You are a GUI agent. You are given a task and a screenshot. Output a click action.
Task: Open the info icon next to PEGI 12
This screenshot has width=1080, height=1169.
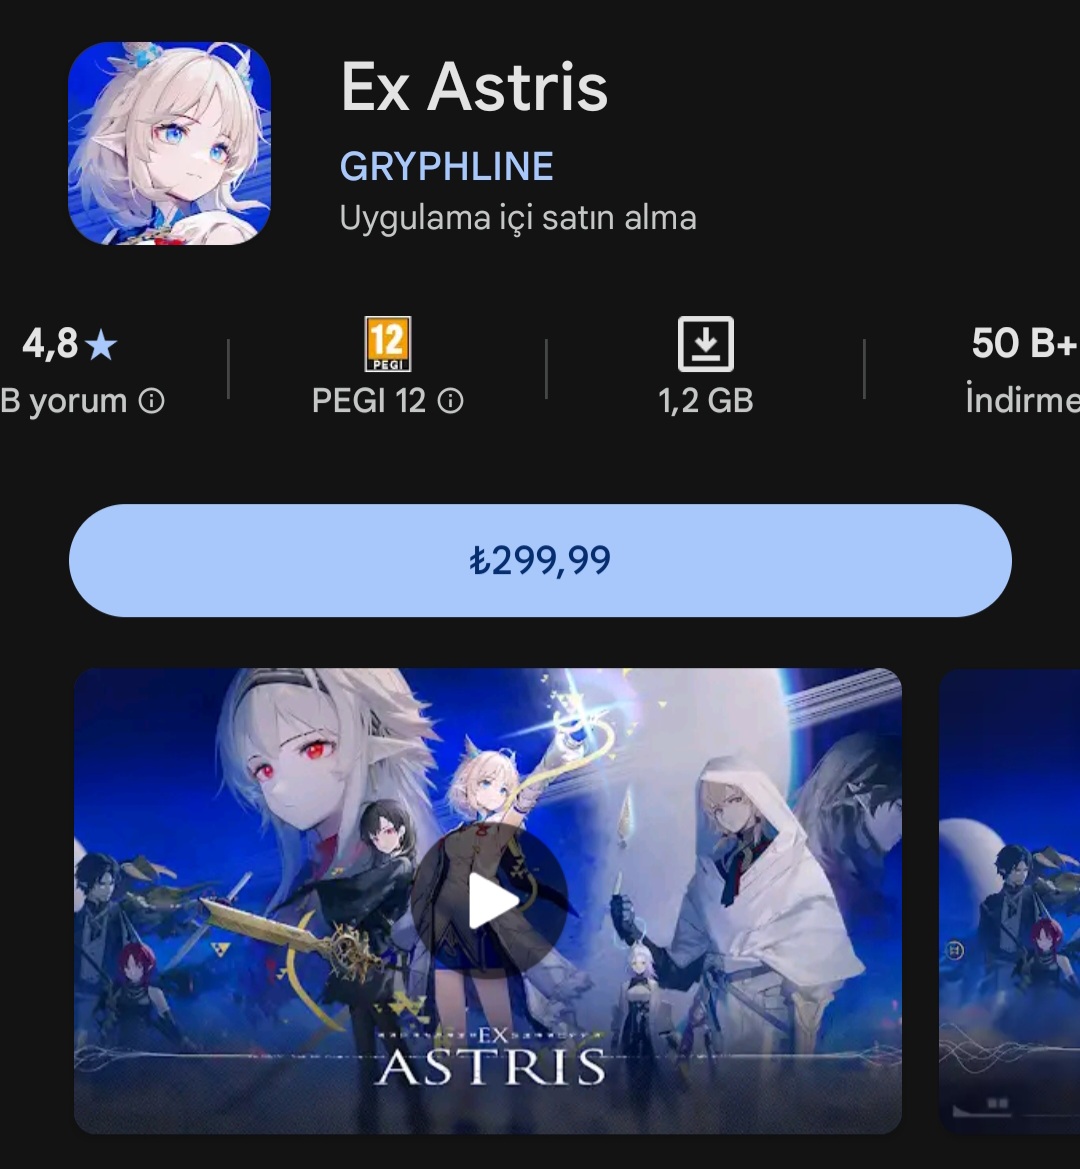[450, 402]
